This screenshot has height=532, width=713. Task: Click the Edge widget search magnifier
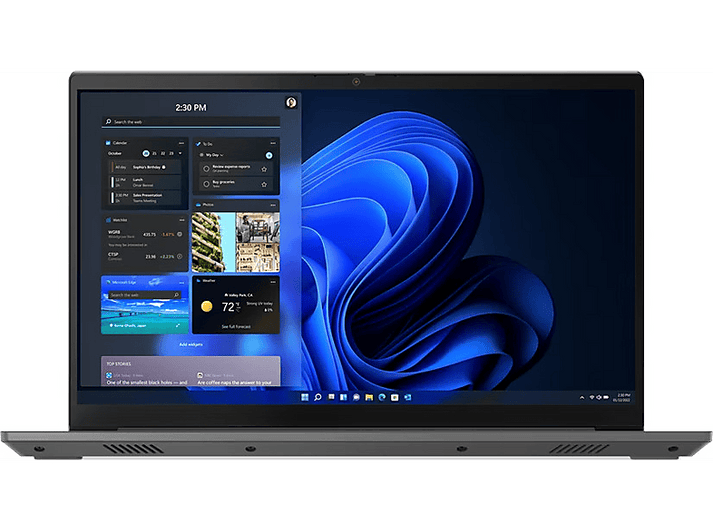point(176,295)
